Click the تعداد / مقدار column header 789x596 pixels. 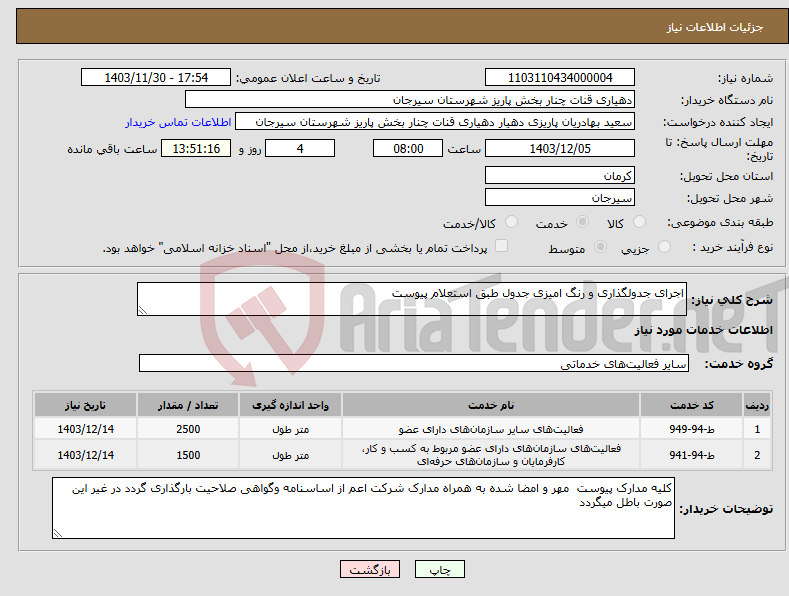[x=188, y=405]
